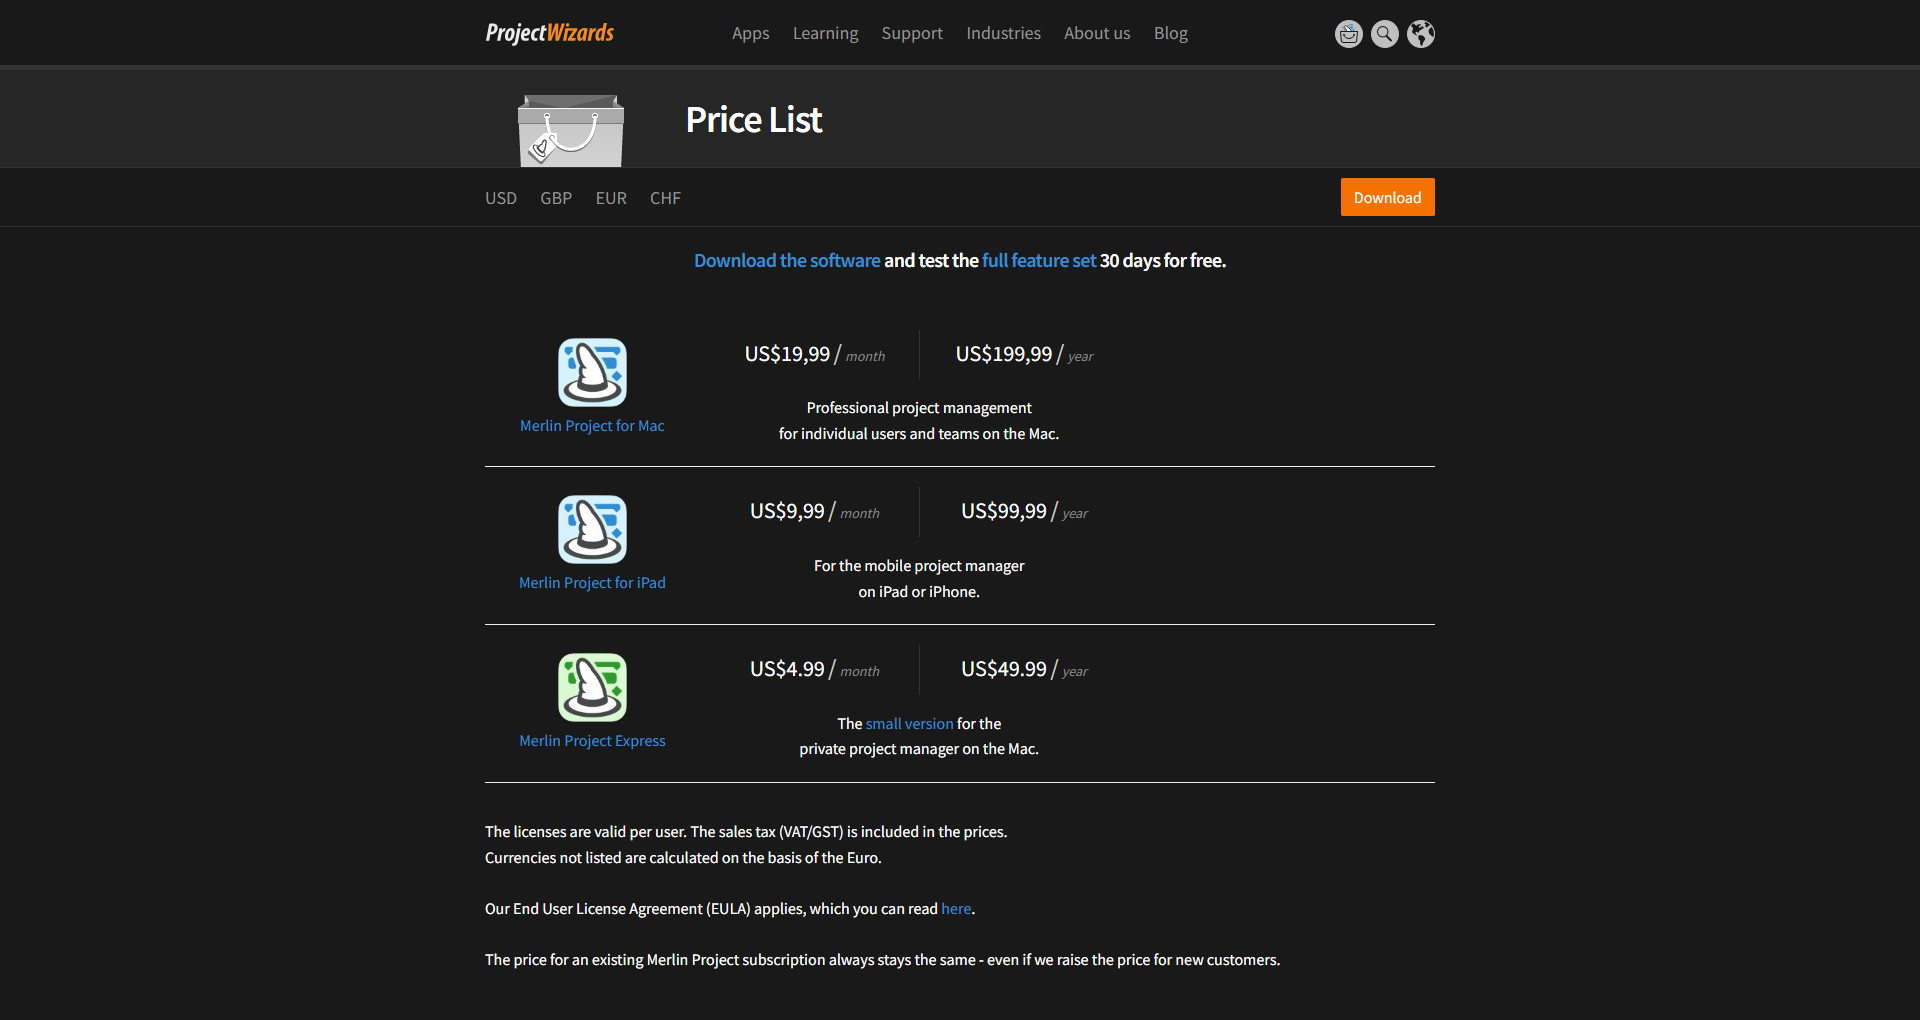Click the search magnifier icon
Screen dimensions: 1920x1020
click(1385, 34)
